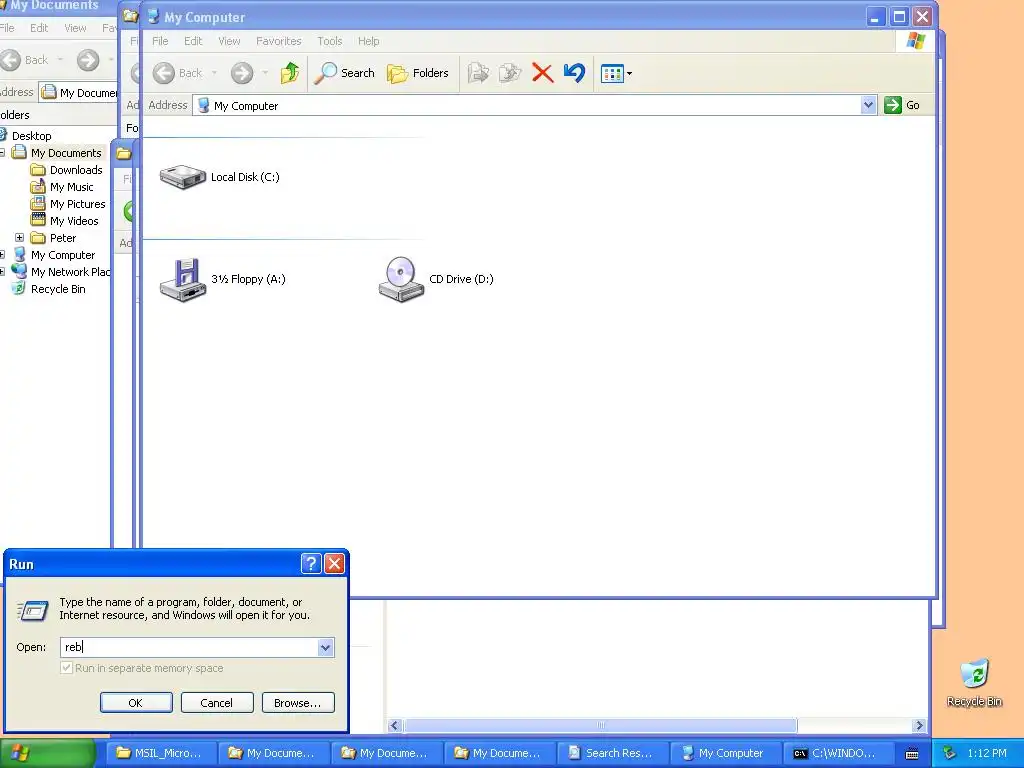Click the 1:12 PM clock in tray
The width and height of the screenshot is (1024, 768).
tap(987, 753)
